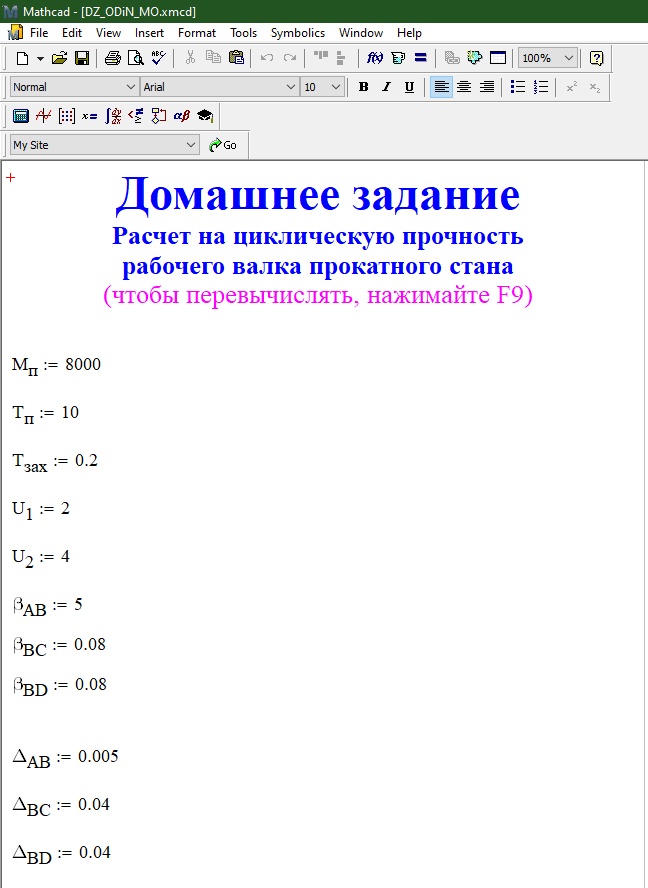Click the Open file folder icon
Image resolution: width=648 pixels, height=888 pixels.
click(x=59, y=58)
